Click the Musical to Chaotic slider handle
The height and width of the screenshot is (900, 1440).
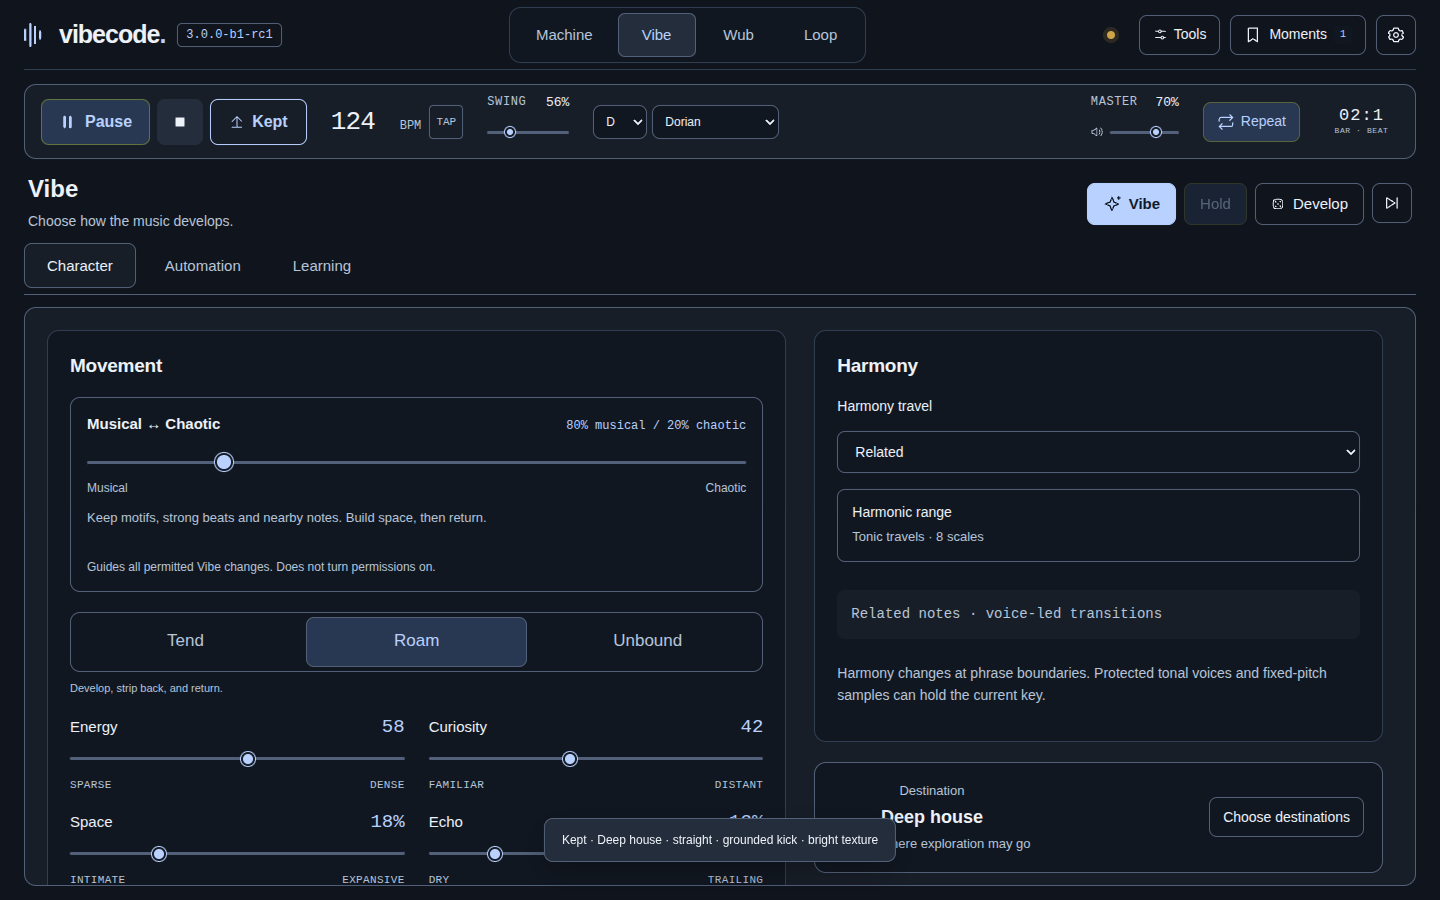[224, 462]
